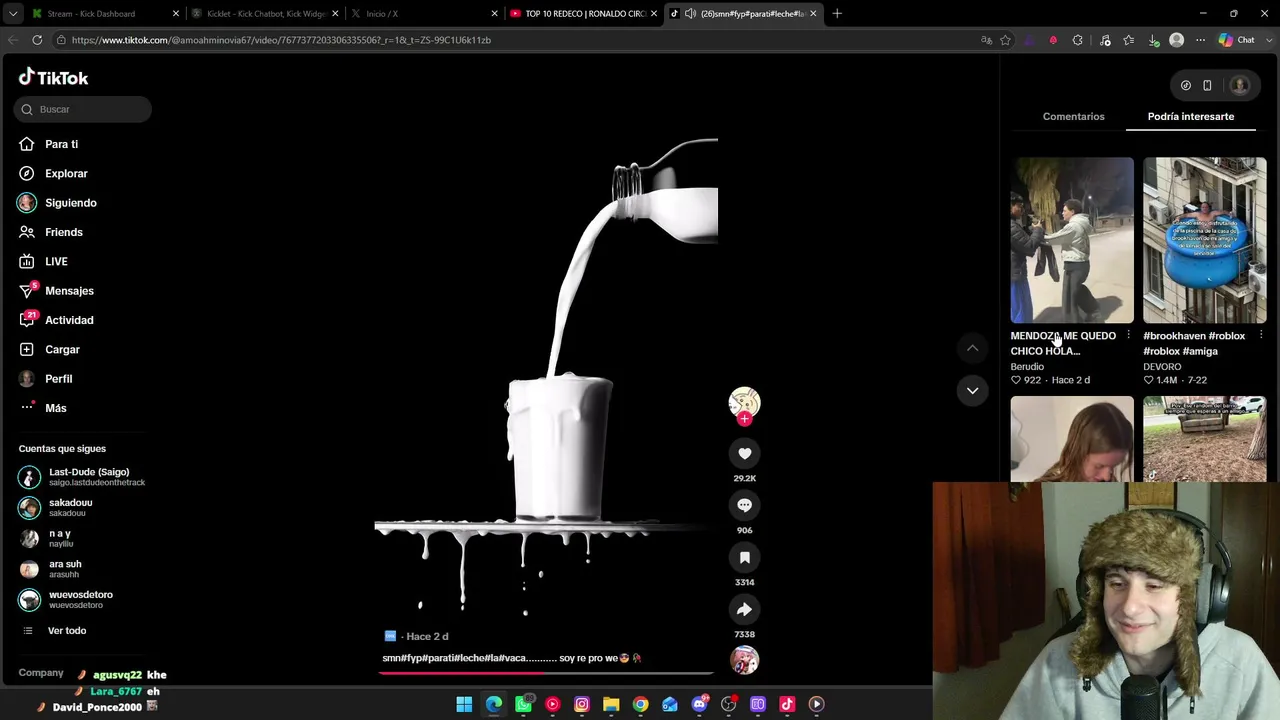Open more options for the MENDOZA video
1280x720 pixels.
1128,336
